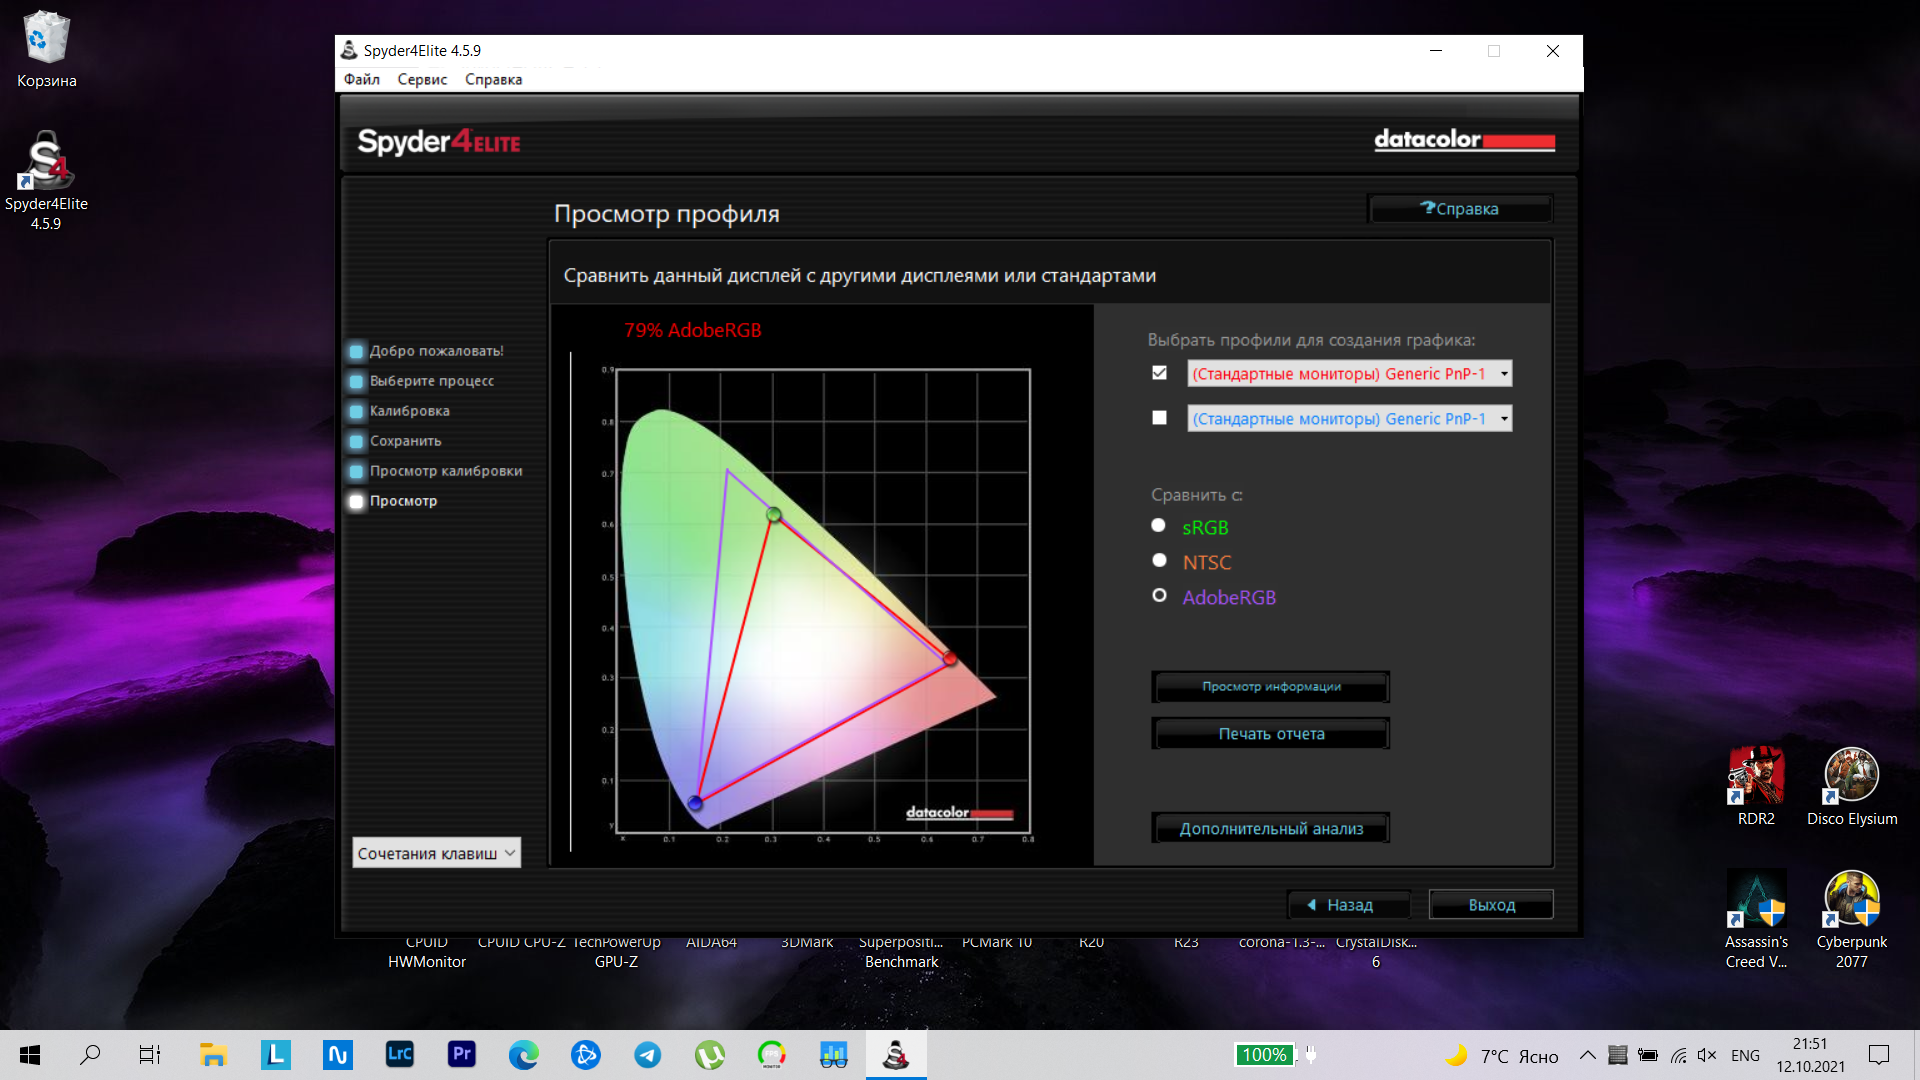Go to Выберите процесс step
1920x1080 pixels.
422,381
